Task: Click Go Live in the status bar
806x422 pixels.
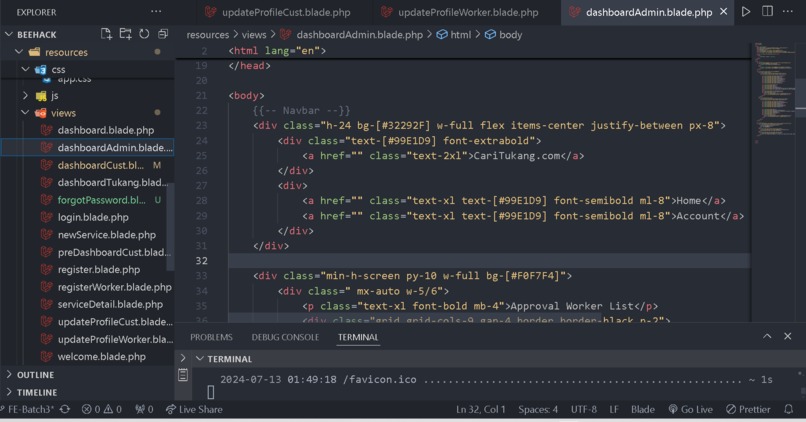Action: click(690, 409)
